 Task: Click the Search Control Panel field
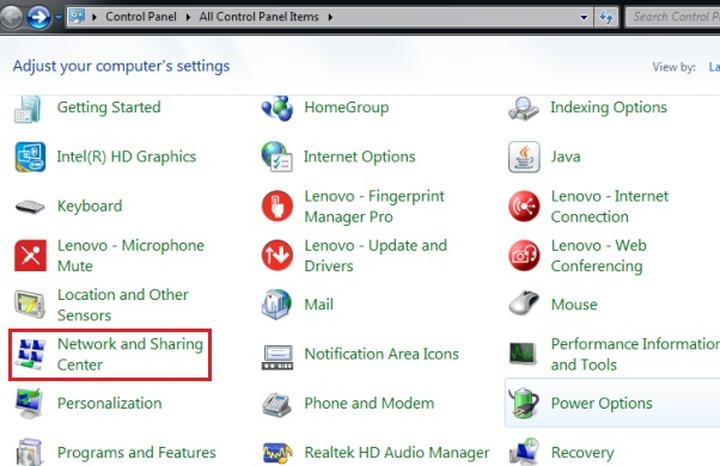pos(673,17)
